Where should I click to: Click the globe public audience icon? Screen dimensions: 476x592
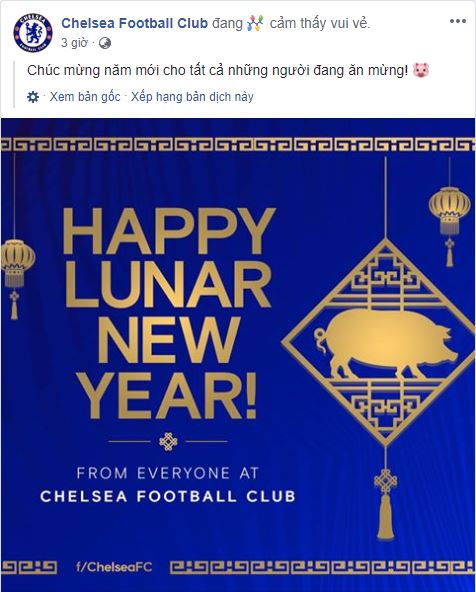(105, 43)
